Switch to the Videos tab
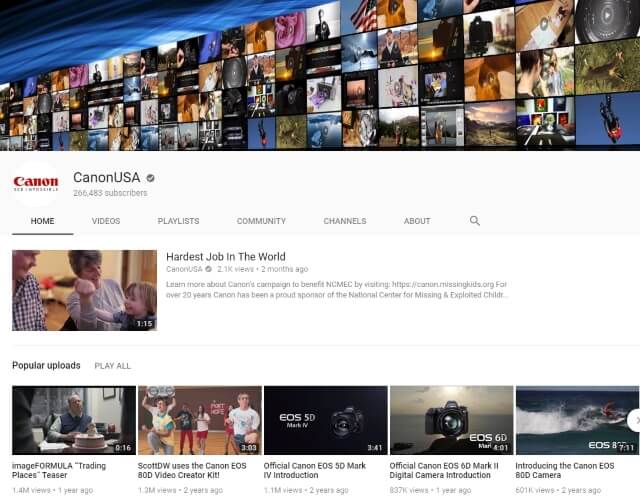 pos(106,221)
